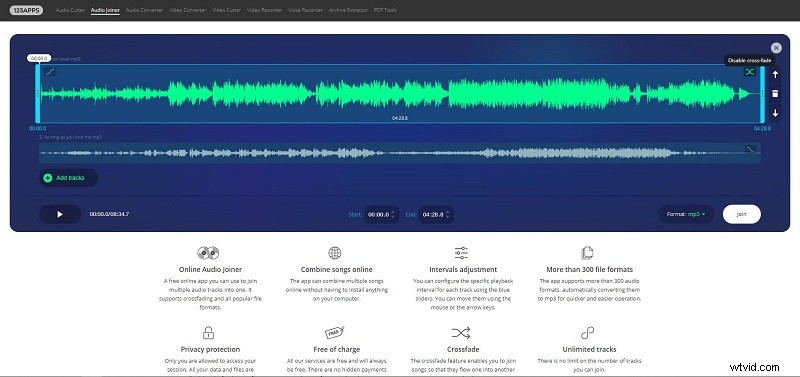
Task: Click the file formats documents icon
Action: (587, 253)
